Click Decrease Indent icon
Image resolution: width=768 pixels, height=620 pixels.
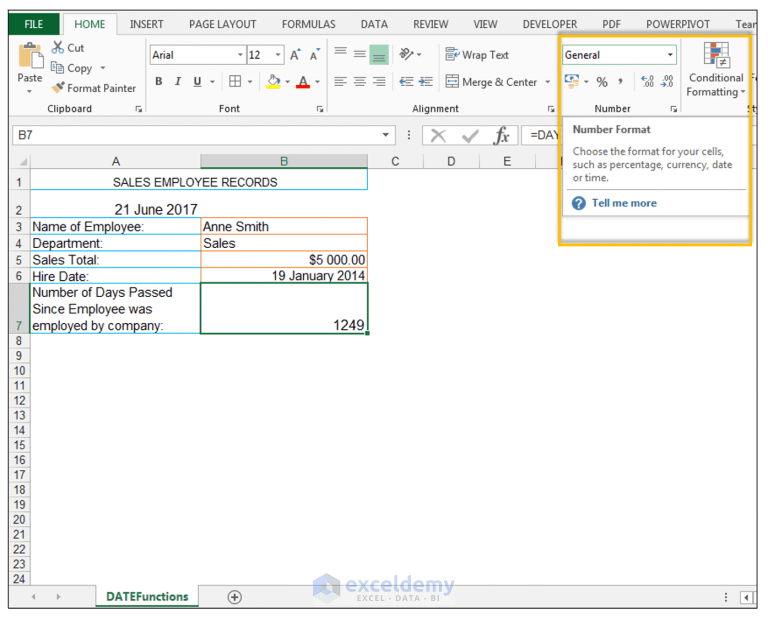pyautogui.click(x=406, y=81)
